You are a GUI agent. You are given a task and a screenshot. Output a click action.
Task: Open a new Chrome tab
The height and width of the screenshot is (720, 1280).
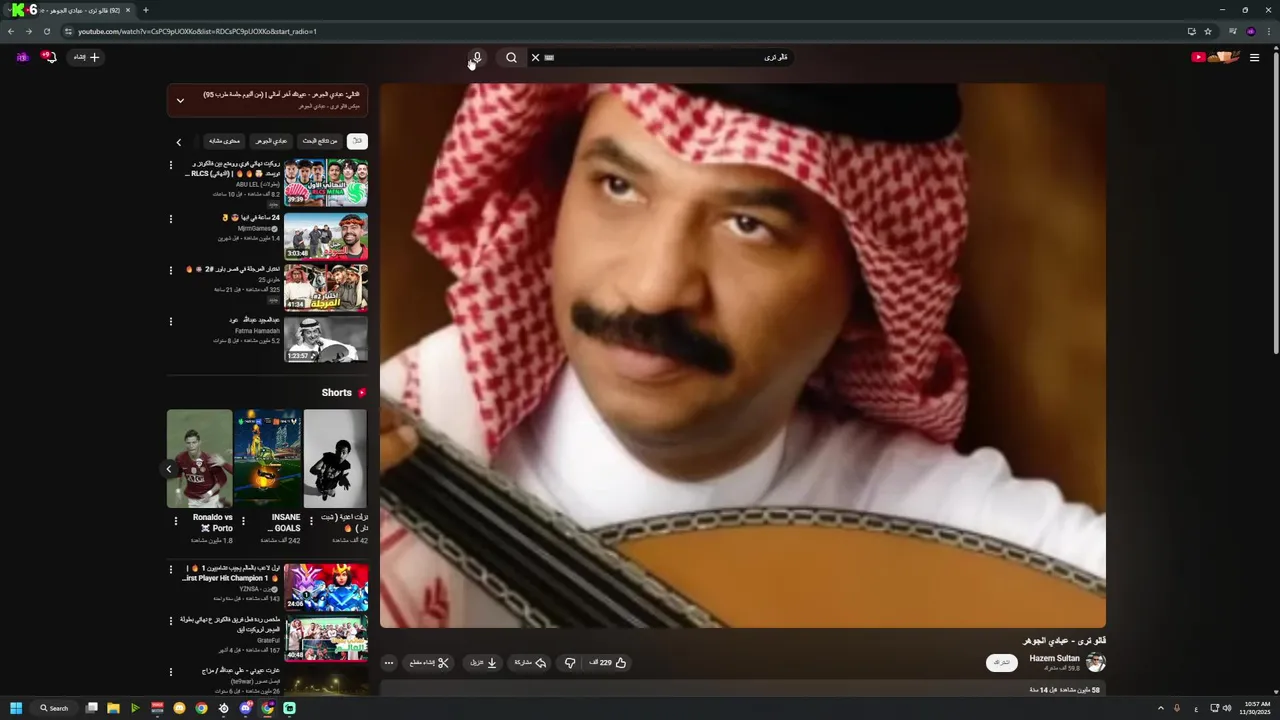tap(145, 10)
